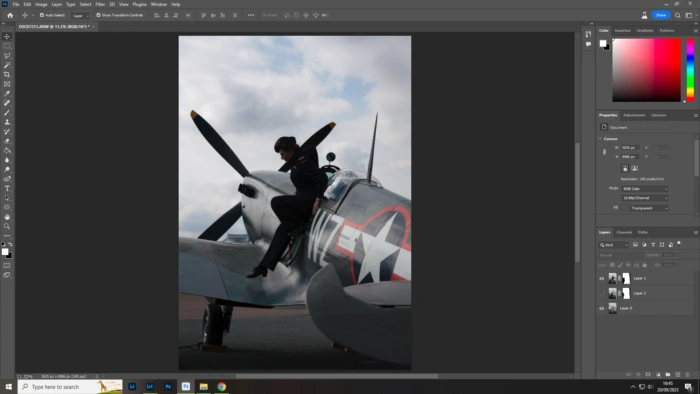
Task: Select the Eraser tool
Action: point(7,141)
